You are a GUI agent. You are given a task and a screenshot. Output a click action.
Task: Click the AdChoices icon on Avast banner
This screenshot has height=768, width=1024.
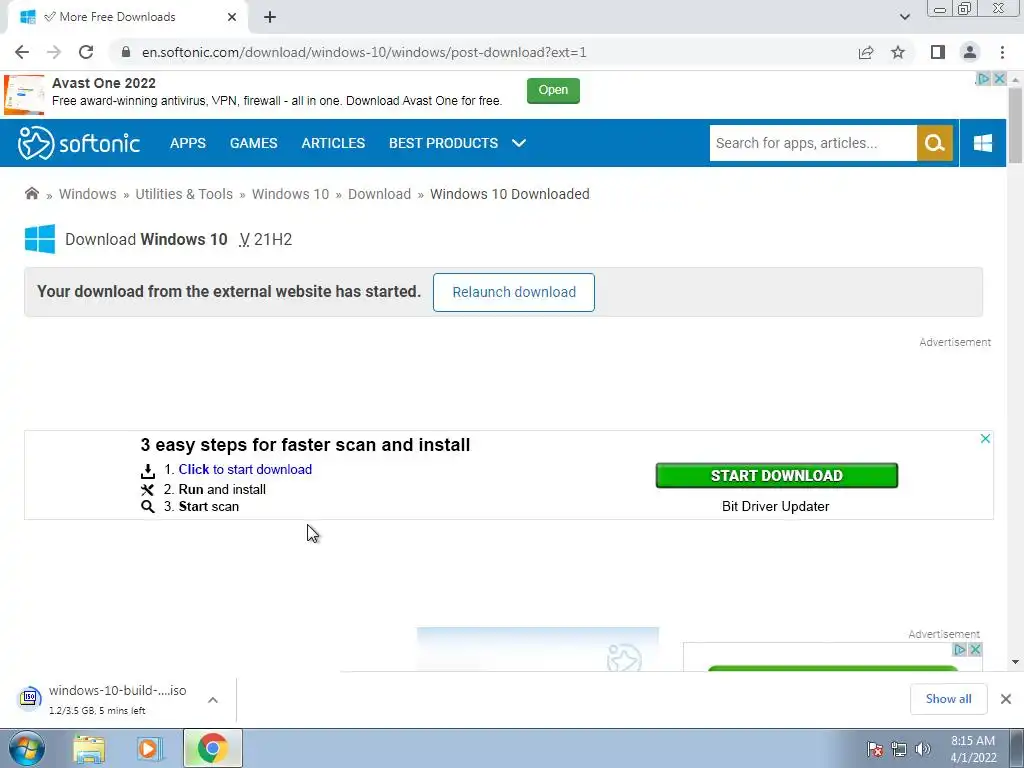[984, 79]
